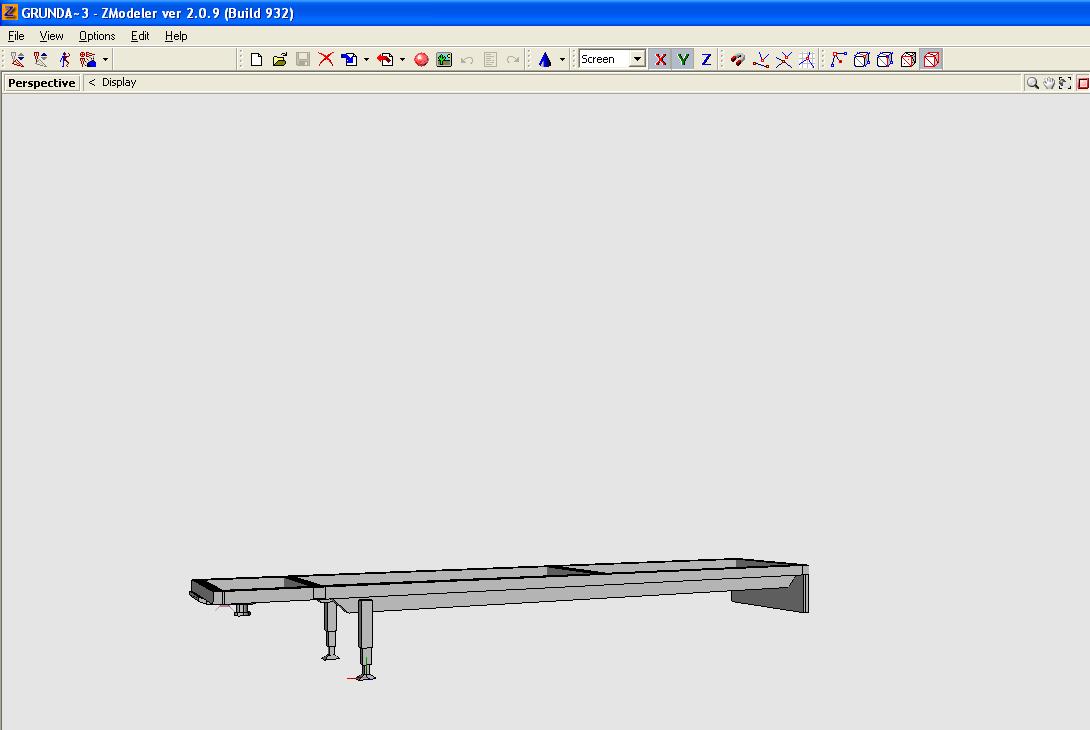The height and width of the screenshot is (730, 1090).
Task: Open the Options menu
Action: [x=97, y=36]
